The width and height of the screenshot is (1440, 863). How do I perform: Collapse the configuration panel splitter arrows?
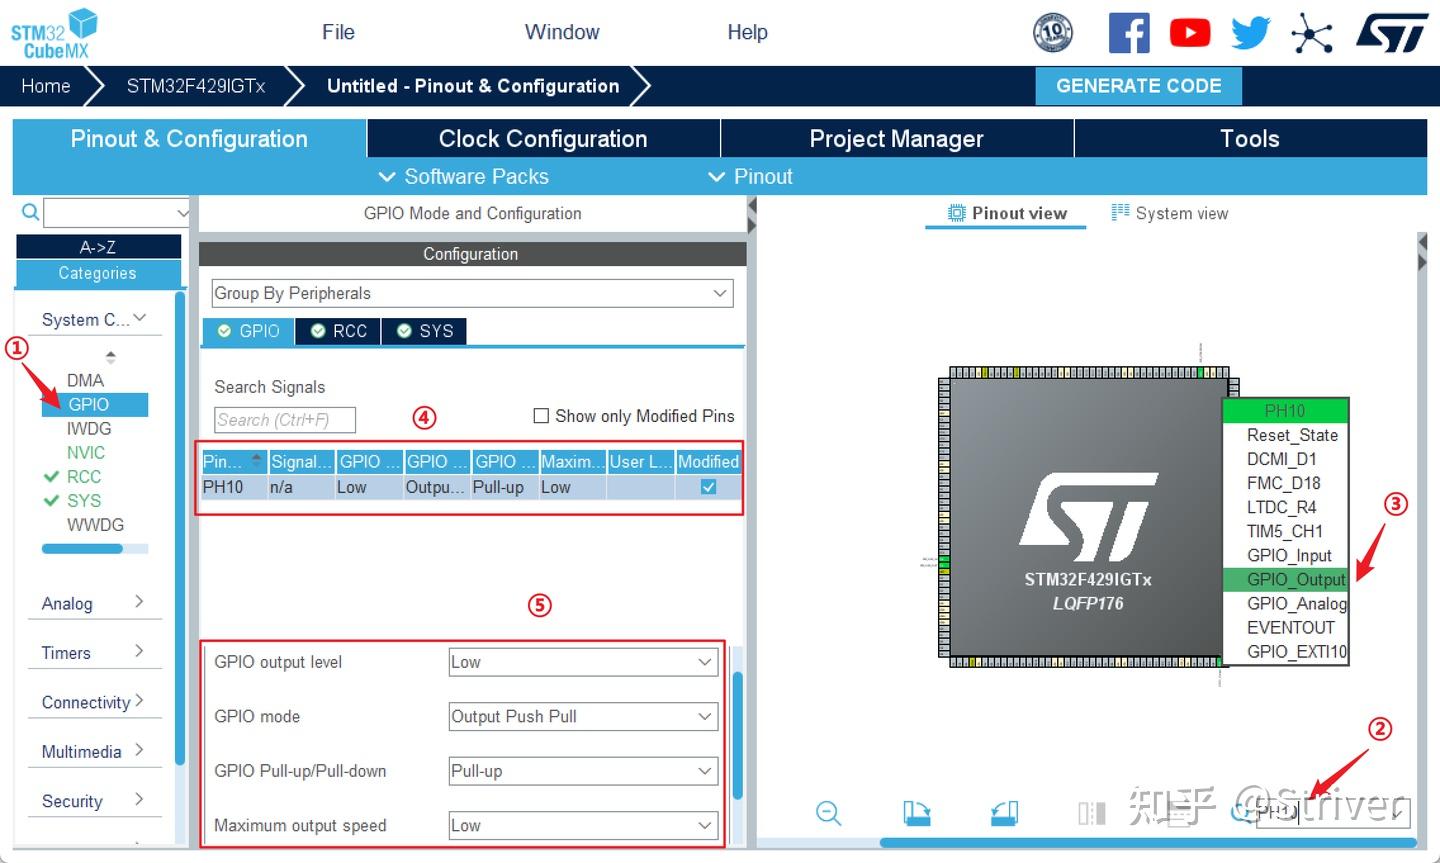pyautogui.click(x=752, y=215)
